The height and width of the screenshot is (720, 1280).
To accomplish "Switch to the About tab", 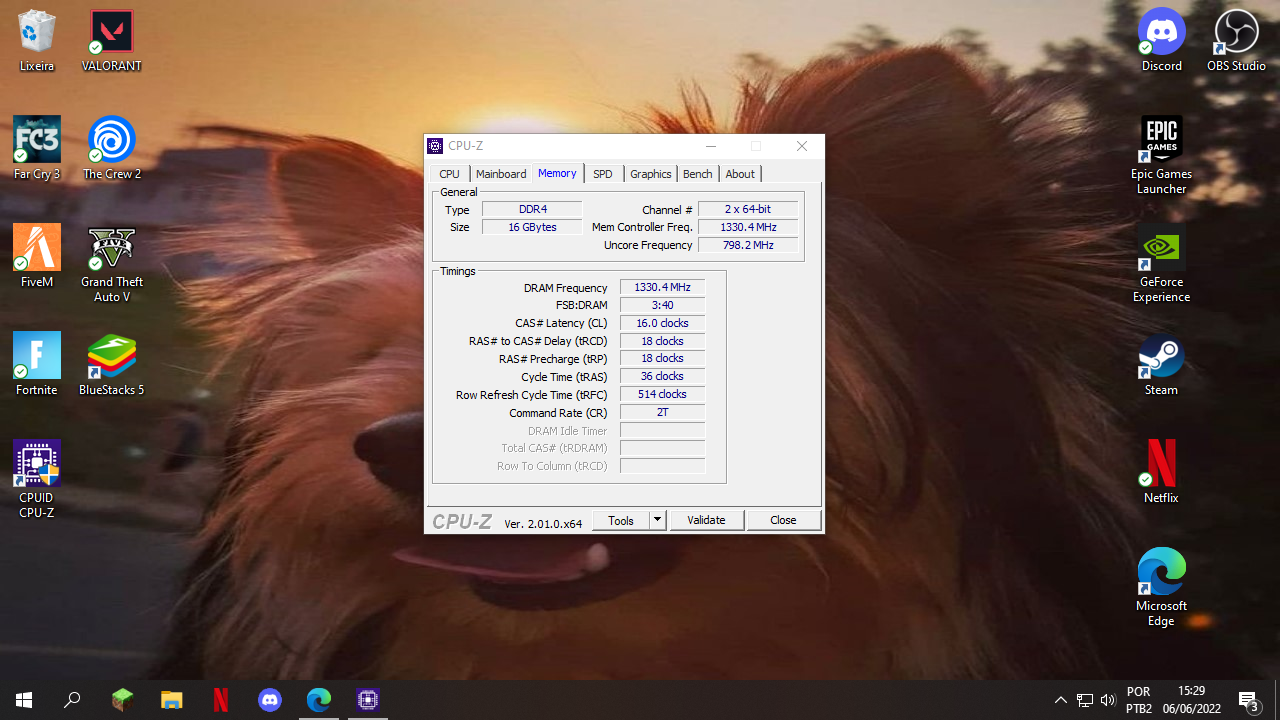I will pos(740,174).
